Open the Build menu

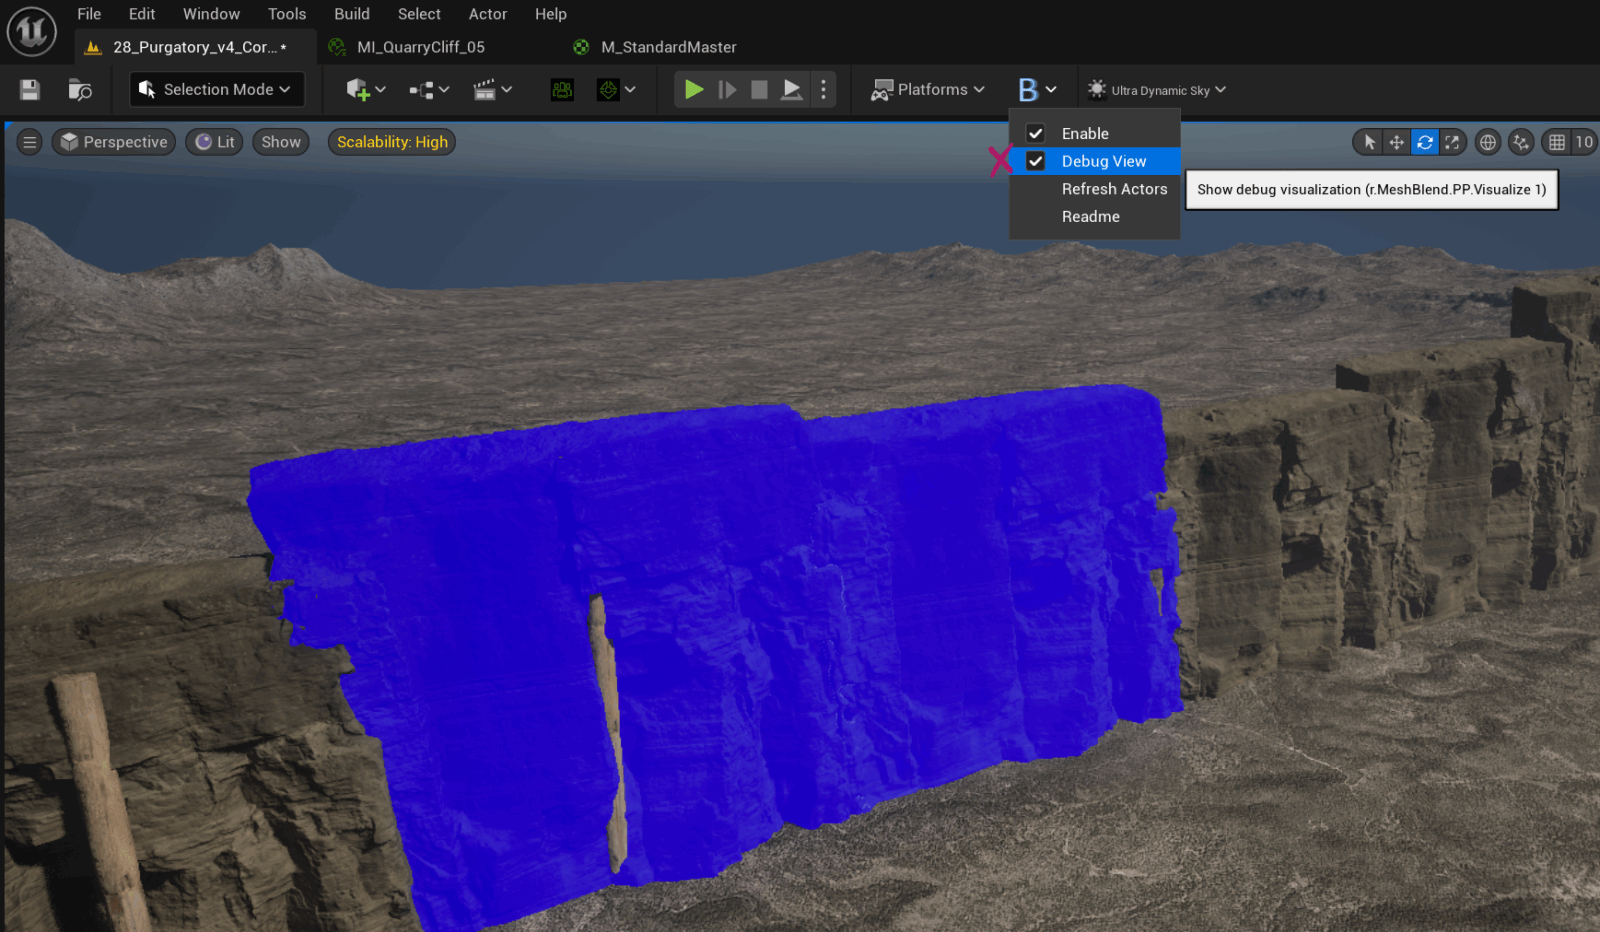click(352, 13)
